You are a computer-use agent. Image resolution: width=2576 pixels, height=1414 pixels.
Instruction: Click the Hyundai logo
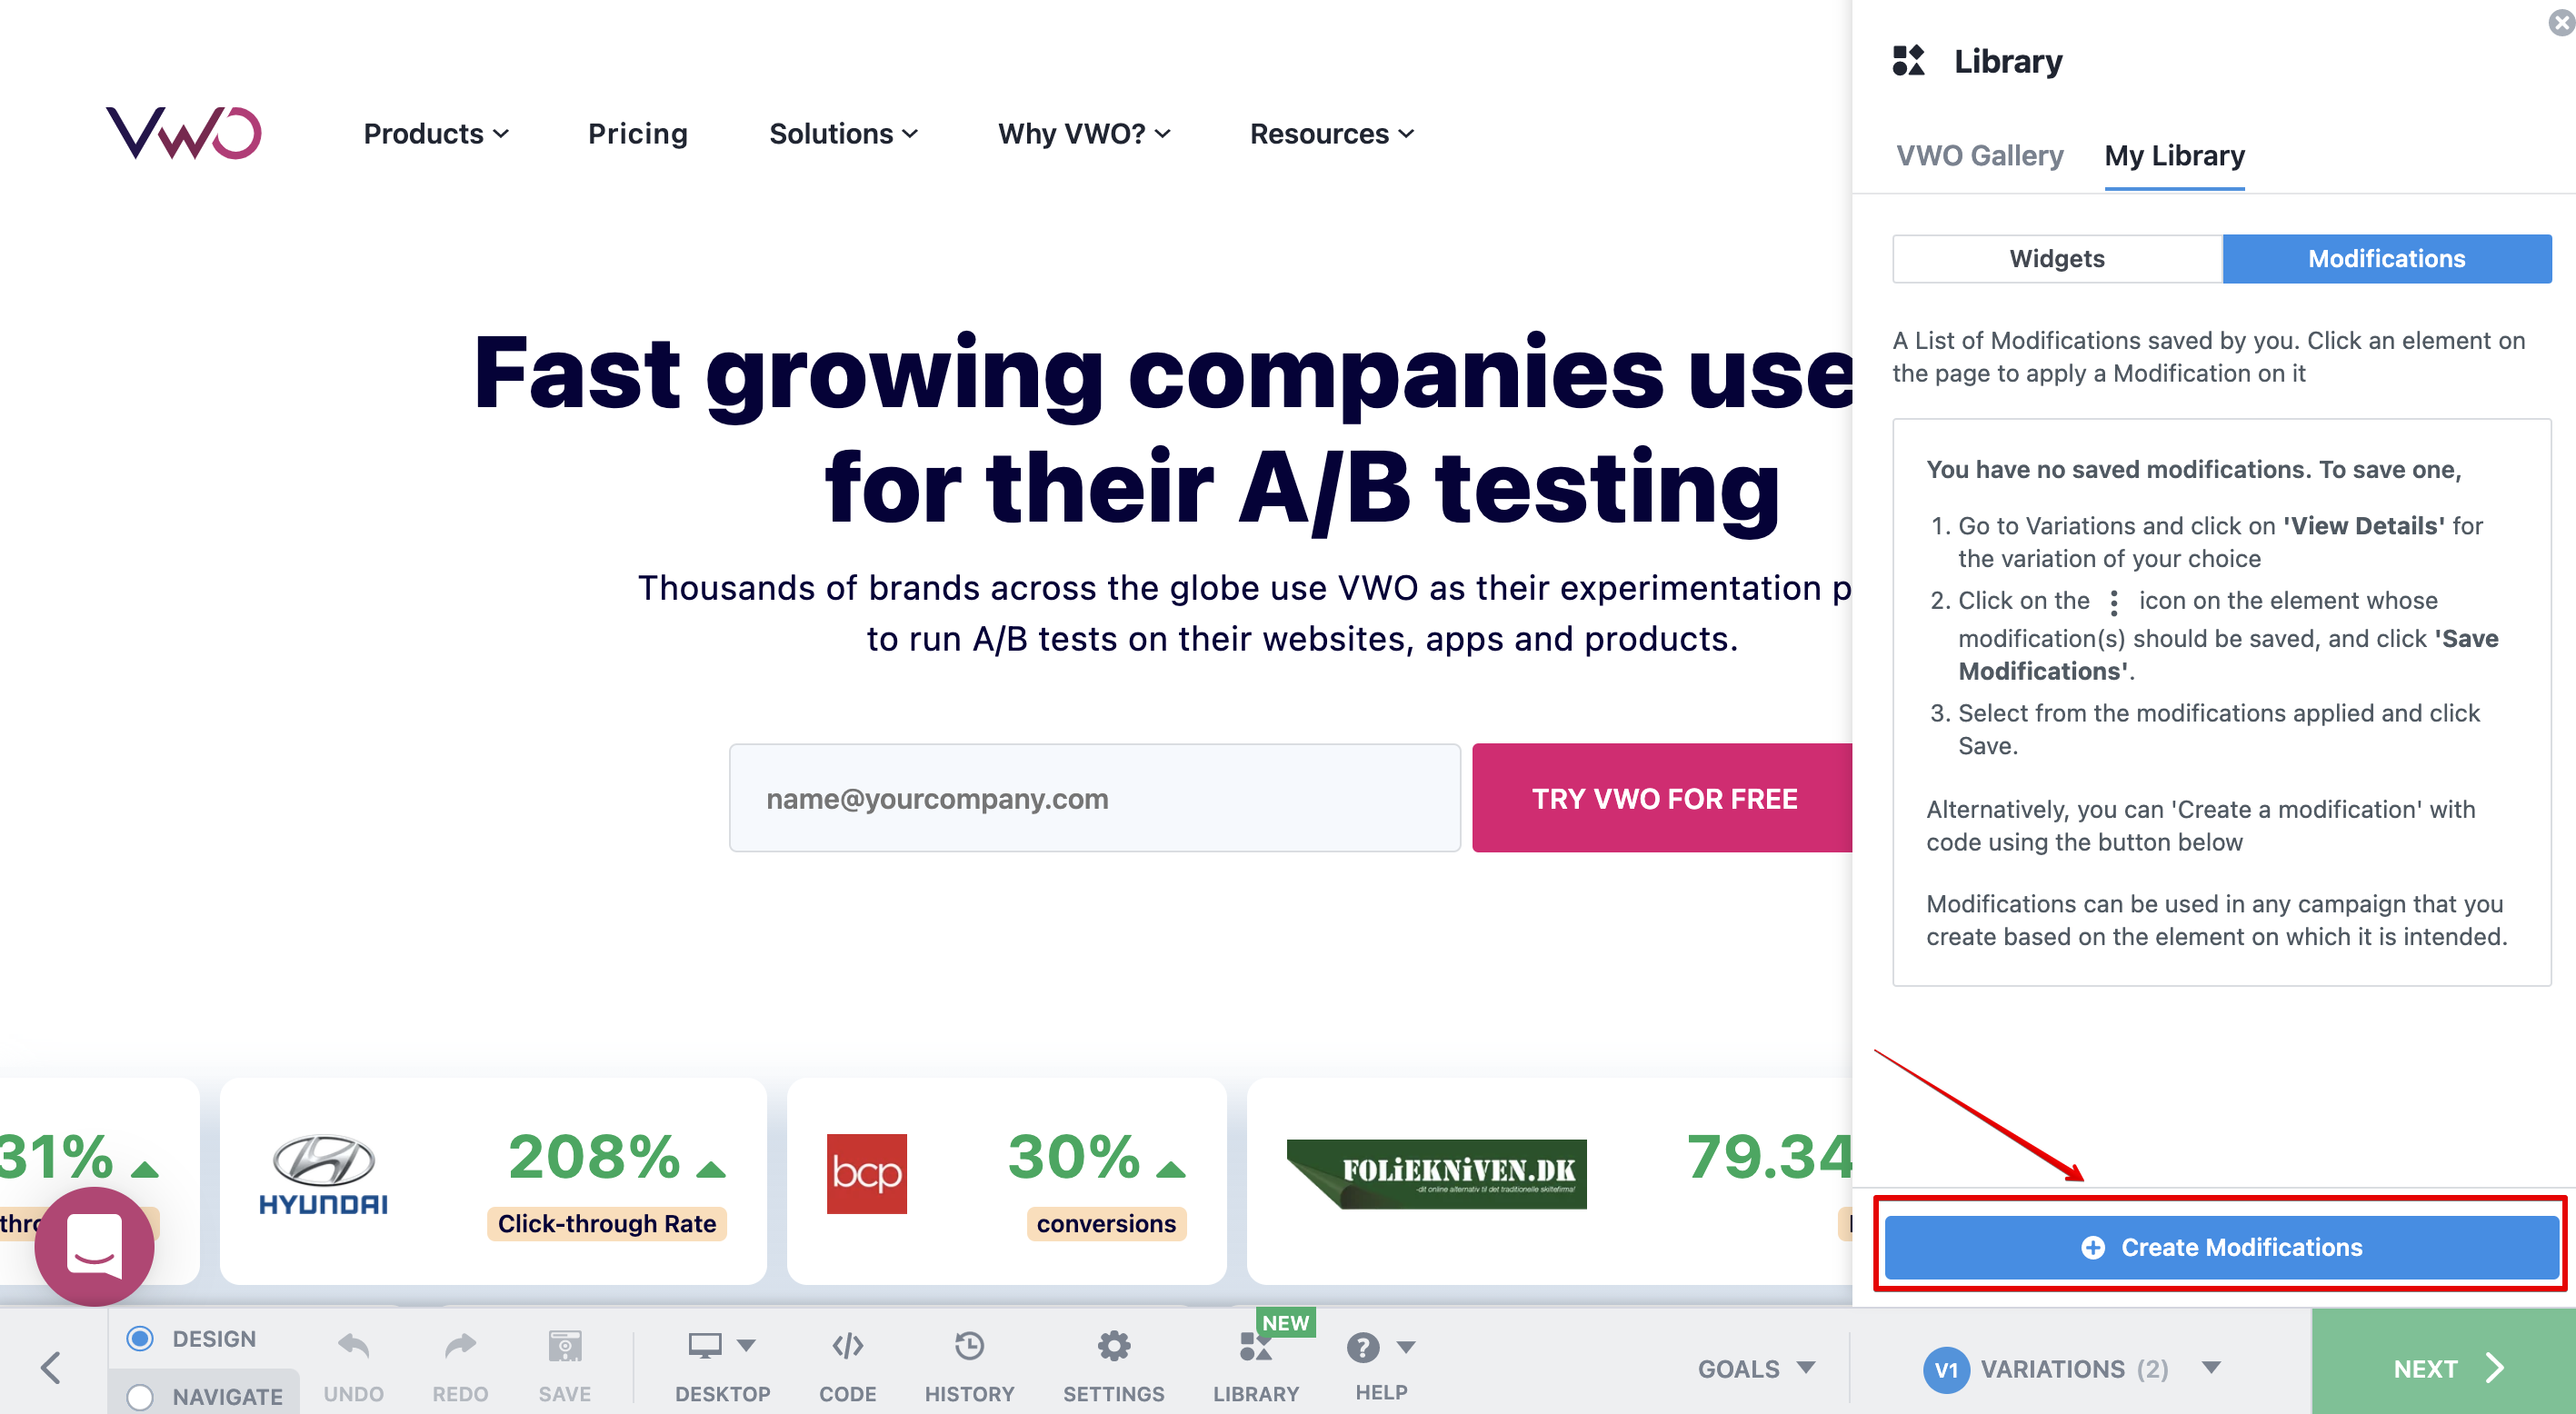(323, 1174)
